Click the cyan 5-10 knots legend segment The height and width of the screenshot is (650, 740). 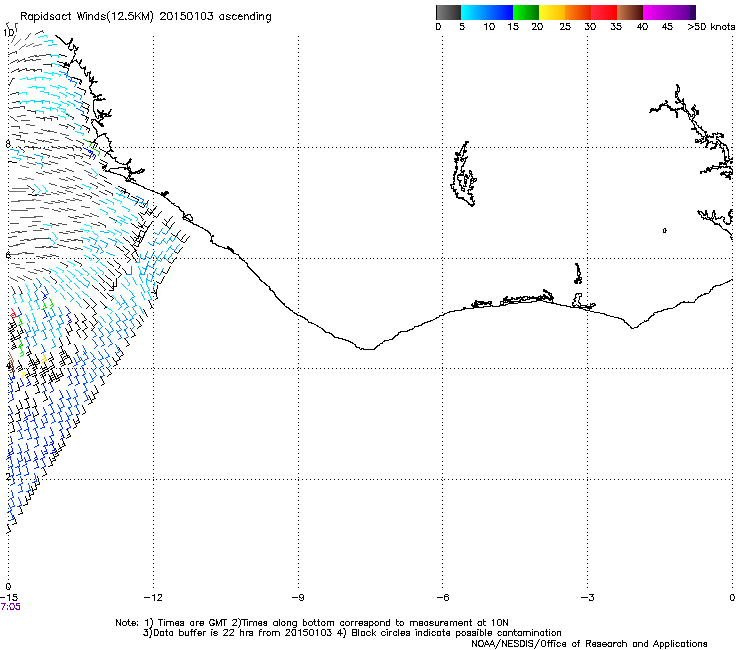tap(474, 12)
